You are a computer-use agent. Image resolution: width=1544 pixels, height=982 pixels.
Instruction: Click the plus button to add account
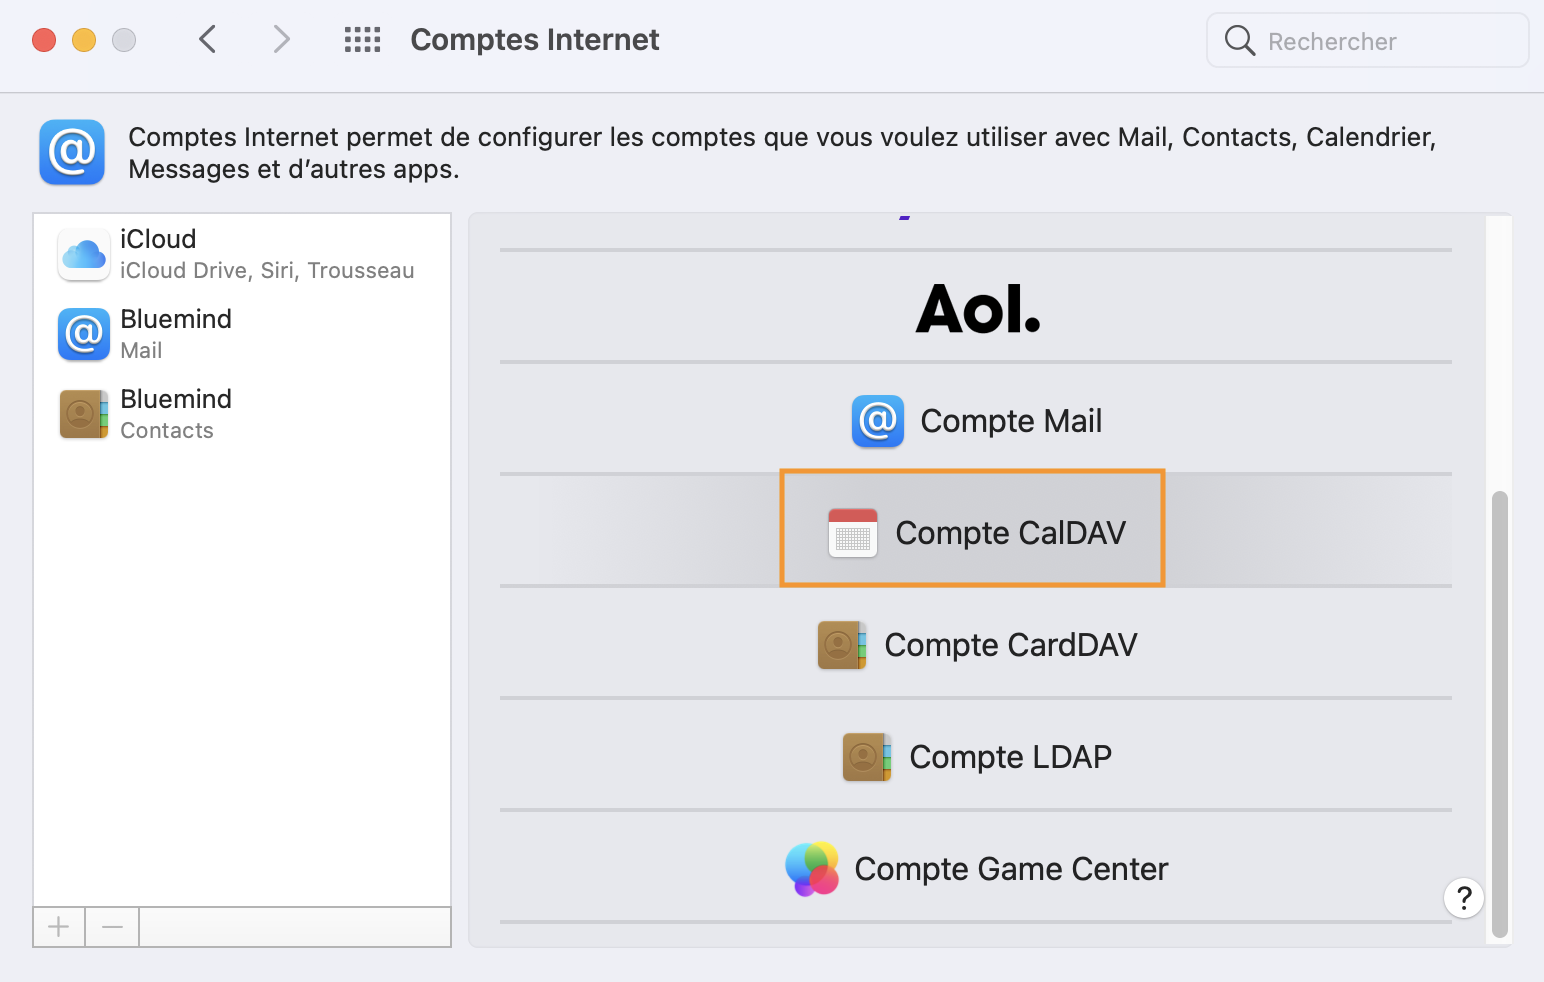coord(59,927)
